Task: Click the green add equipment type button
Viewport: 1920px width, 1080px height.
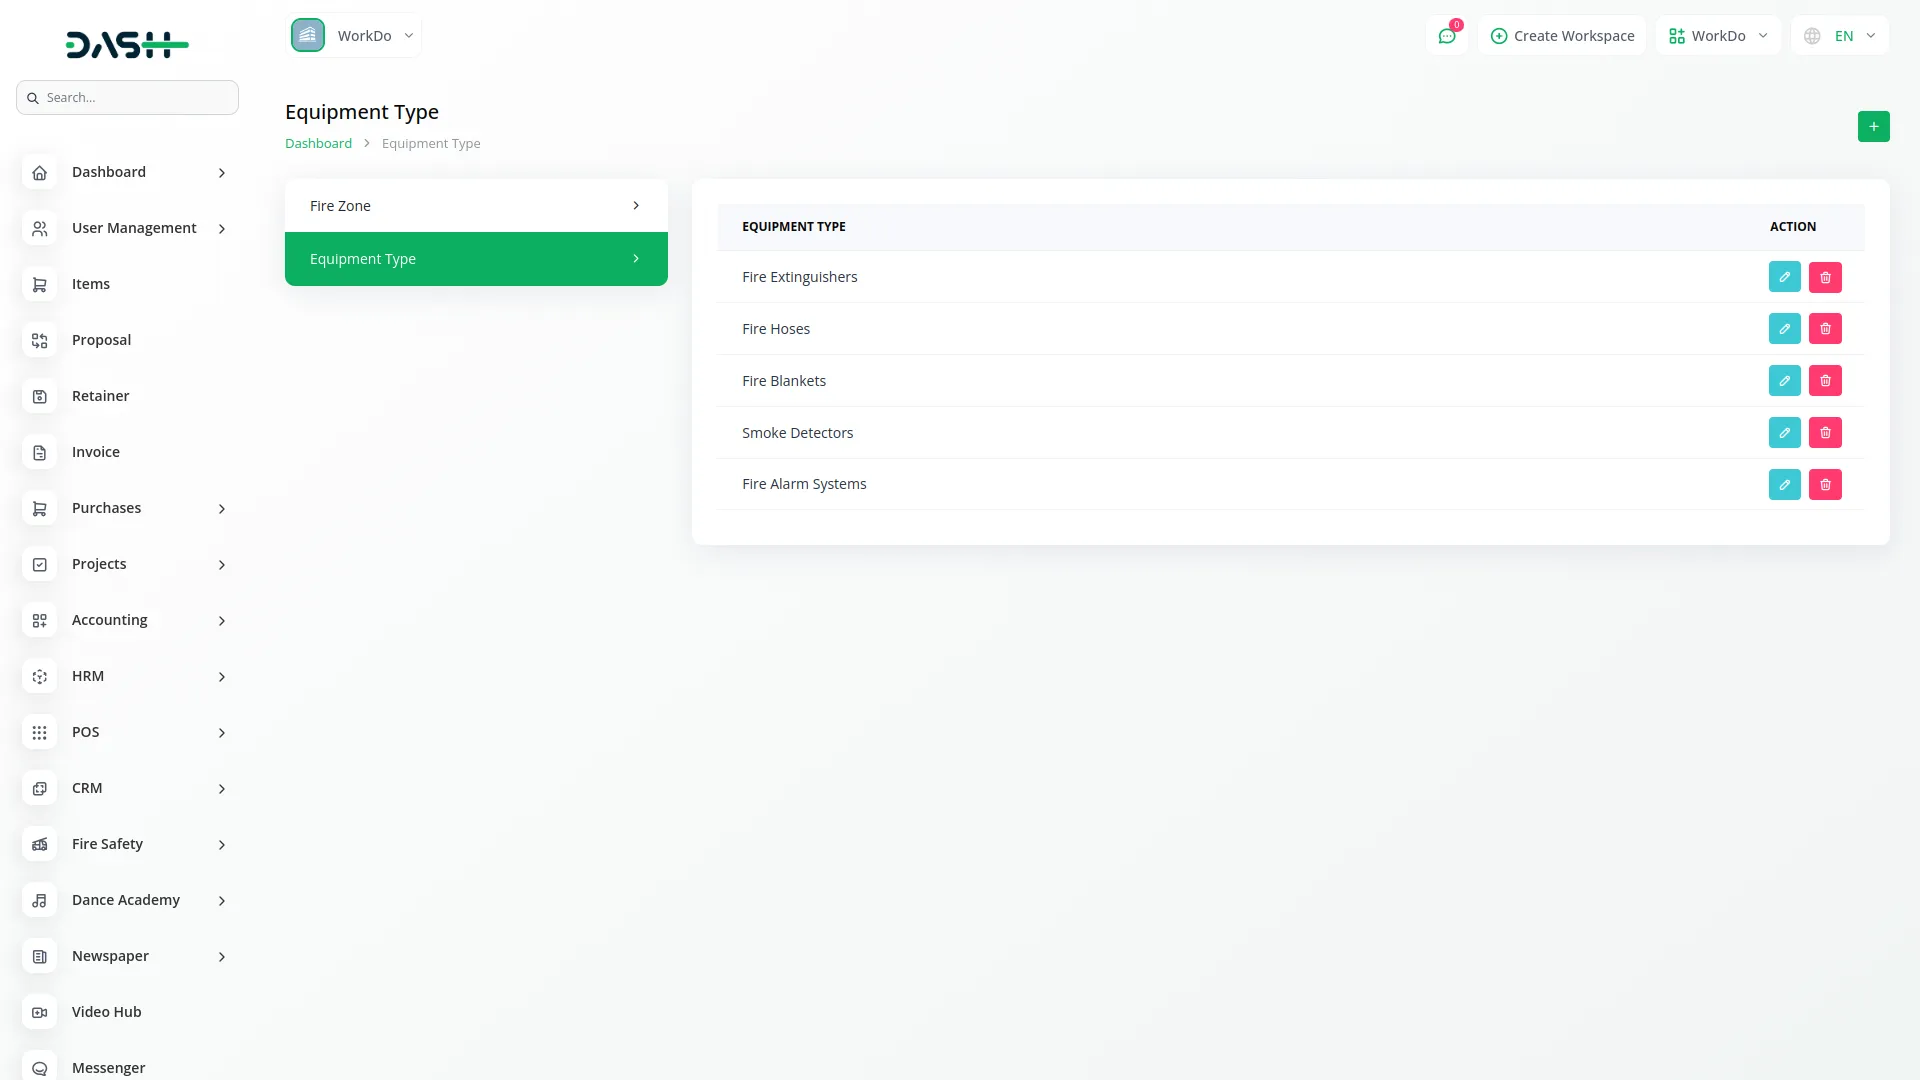Action: click(x=1873, y=127)
